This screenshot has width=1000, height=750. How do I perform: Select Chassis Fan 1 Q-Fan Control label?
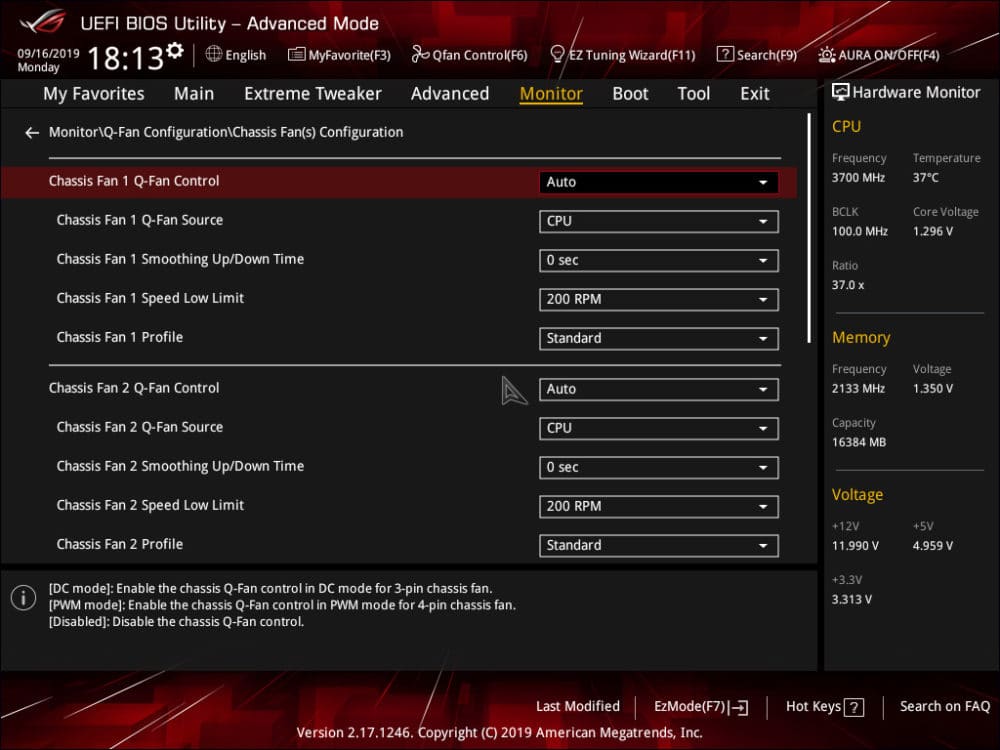click(x=134, y=181)
